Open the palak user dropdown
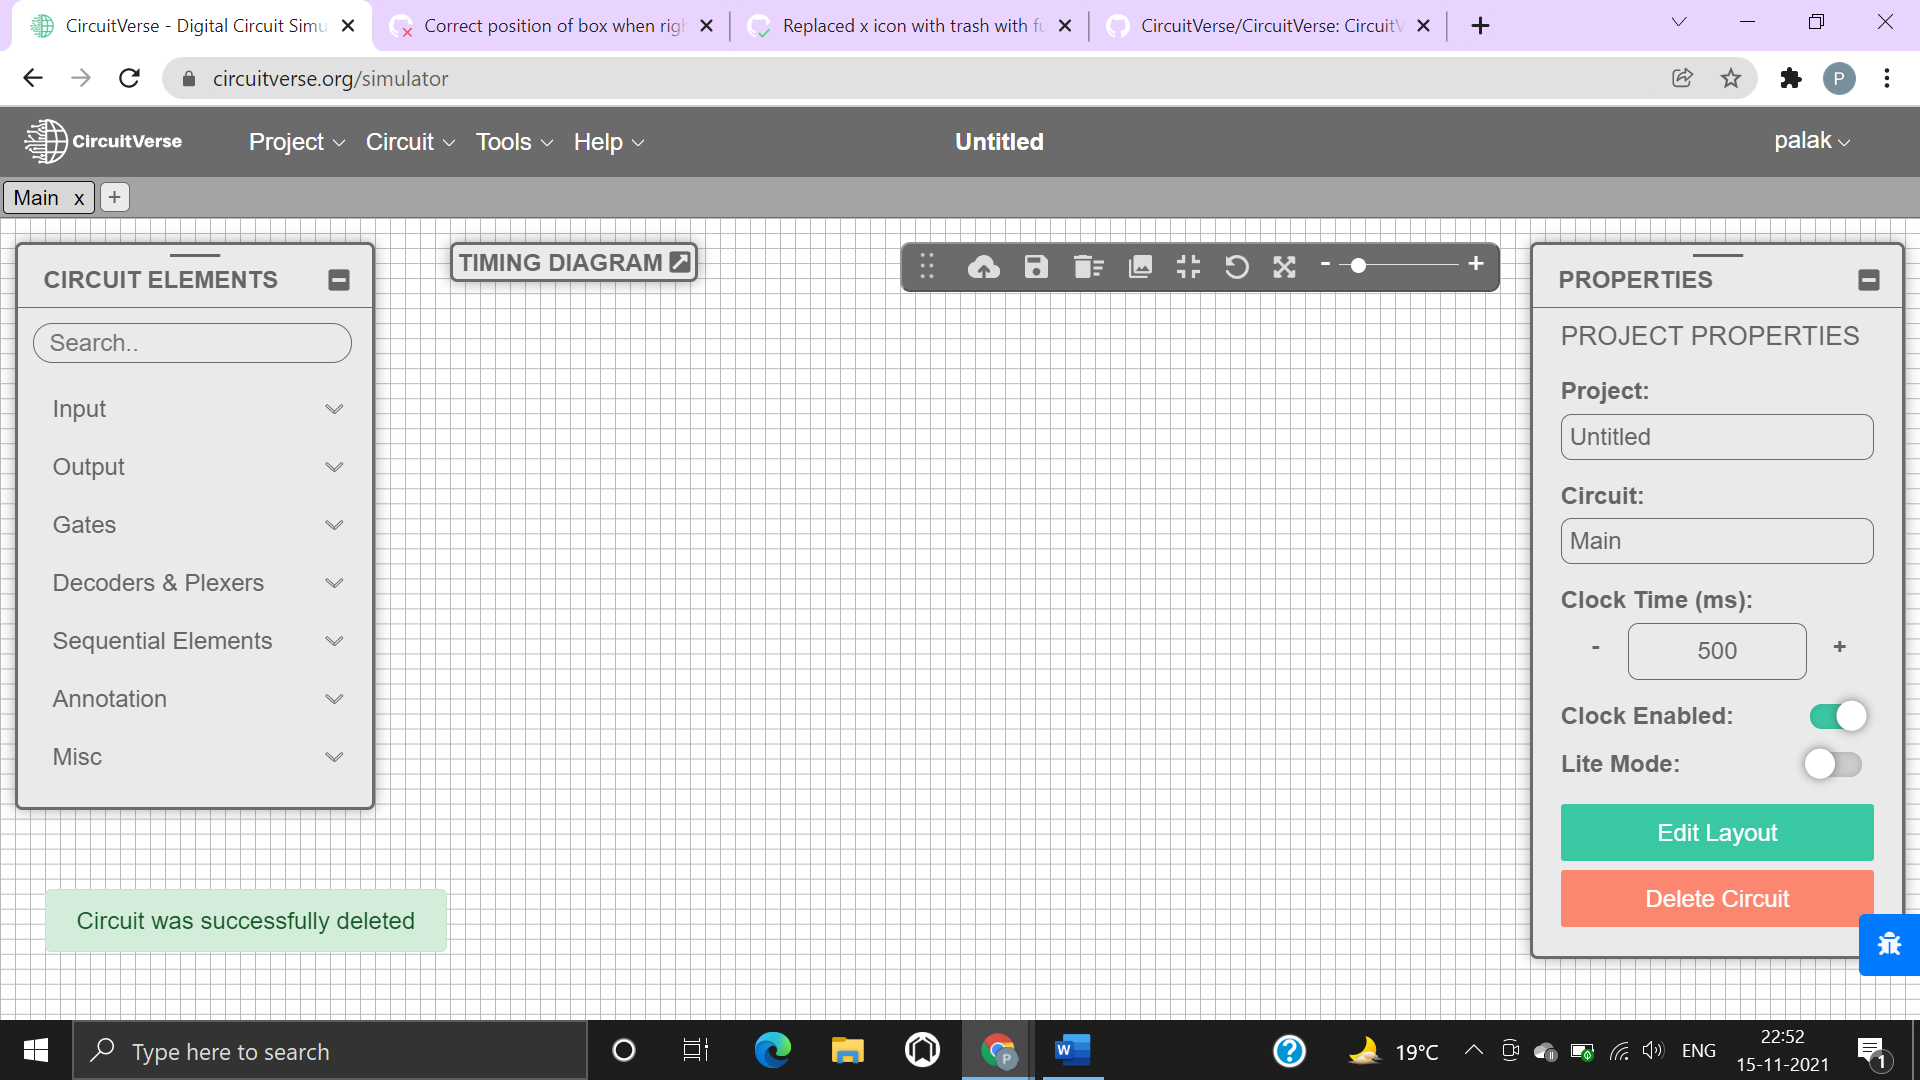The width and height of the screenshot is (1920, 1080). tap(1812, 141)
